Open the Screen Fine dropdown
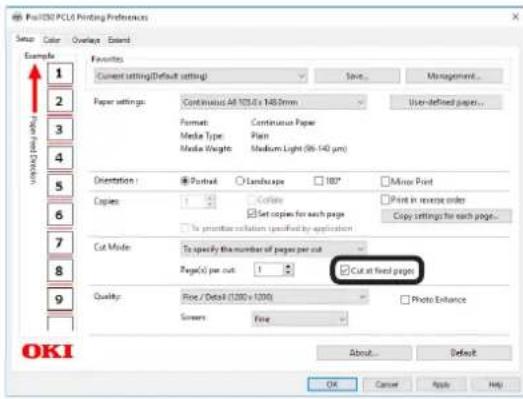The width and height of the screenshot is (523, 399). 300,319
